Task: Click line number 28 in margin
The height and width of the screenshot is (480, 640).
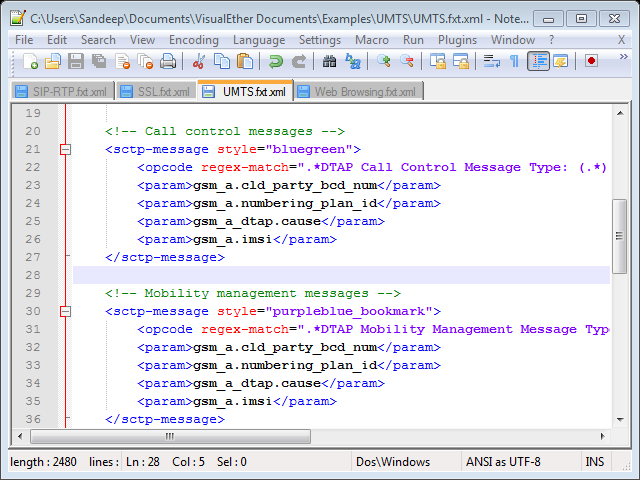Action: pyautogui.click(x=33, y=275)
